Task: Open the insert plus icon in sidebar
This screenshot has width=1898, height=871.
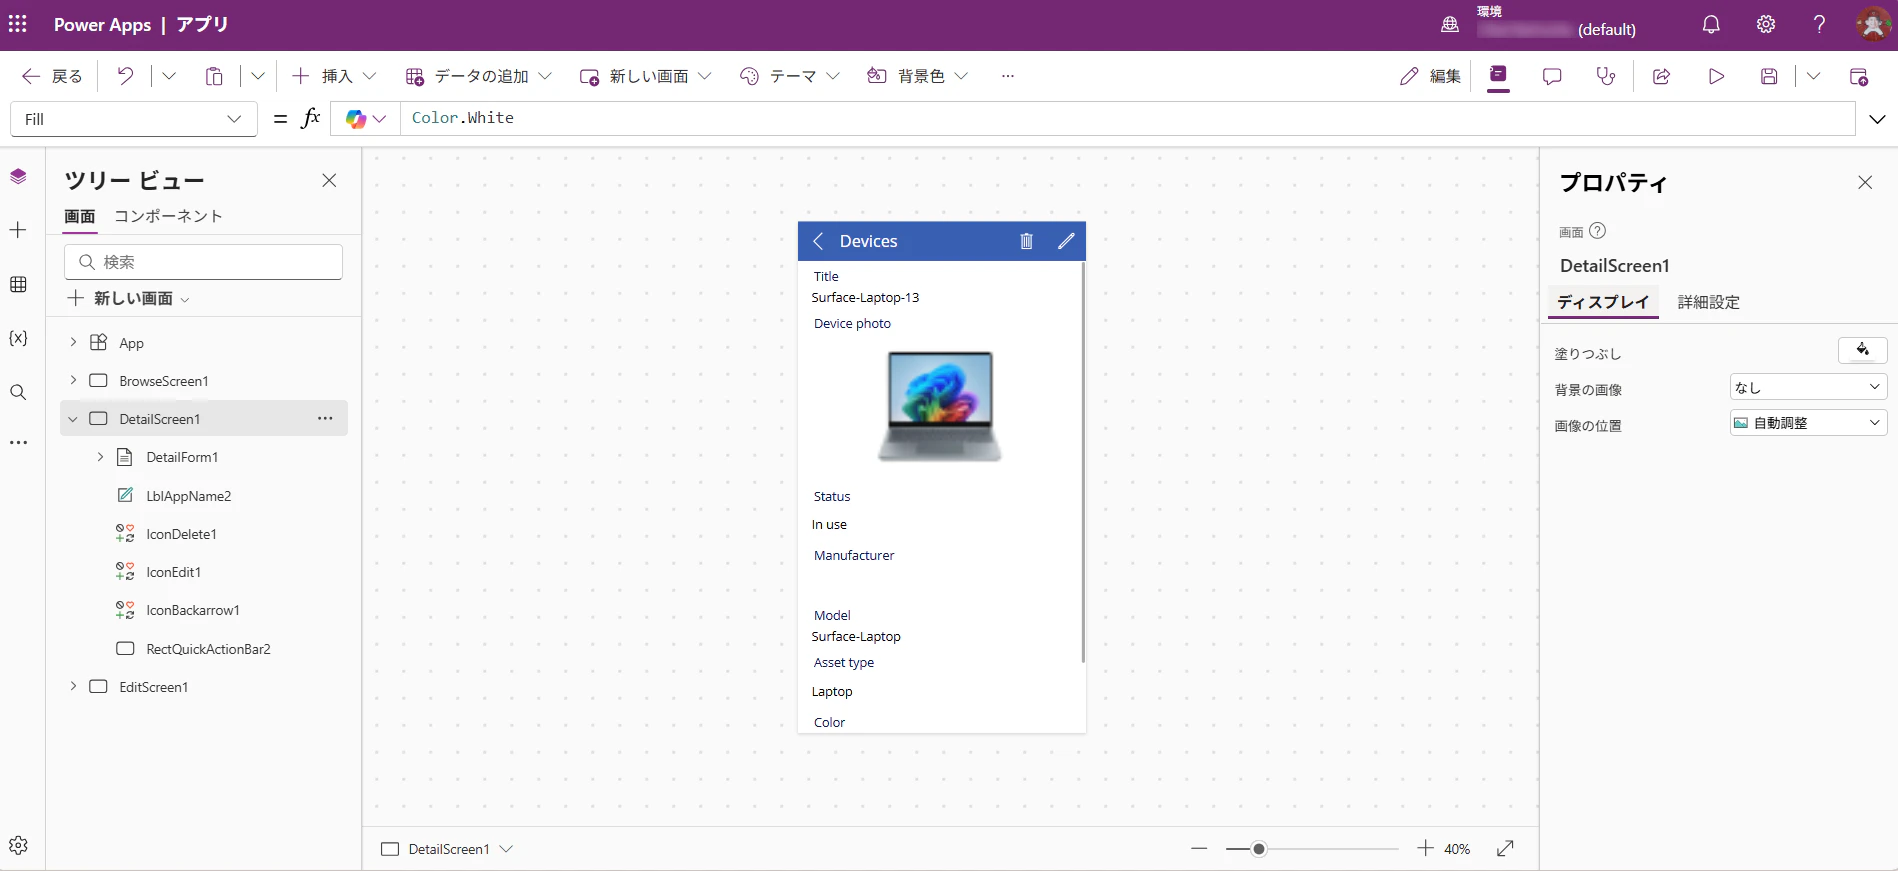Action: tap(18, 230)
